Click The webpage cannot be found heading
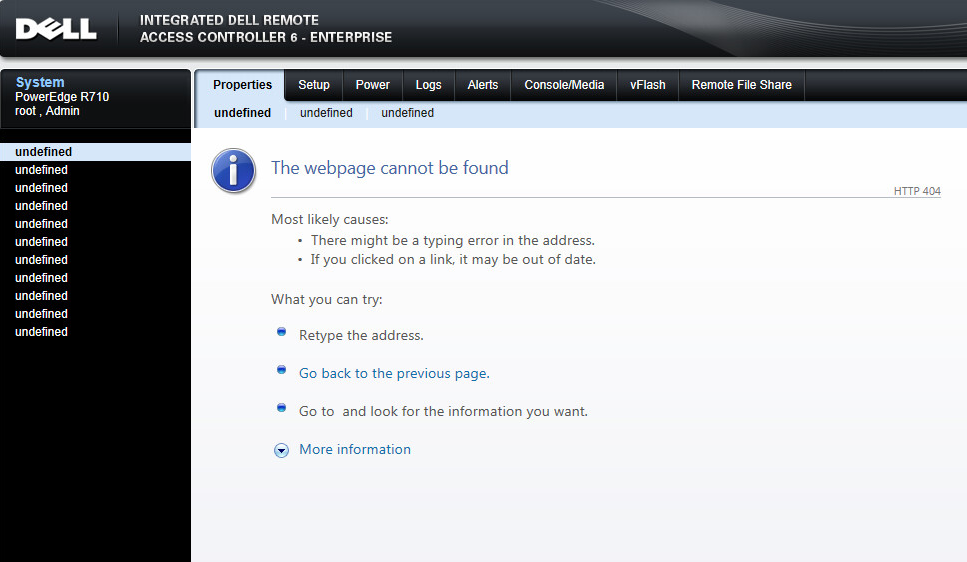 tap(390, 168)
